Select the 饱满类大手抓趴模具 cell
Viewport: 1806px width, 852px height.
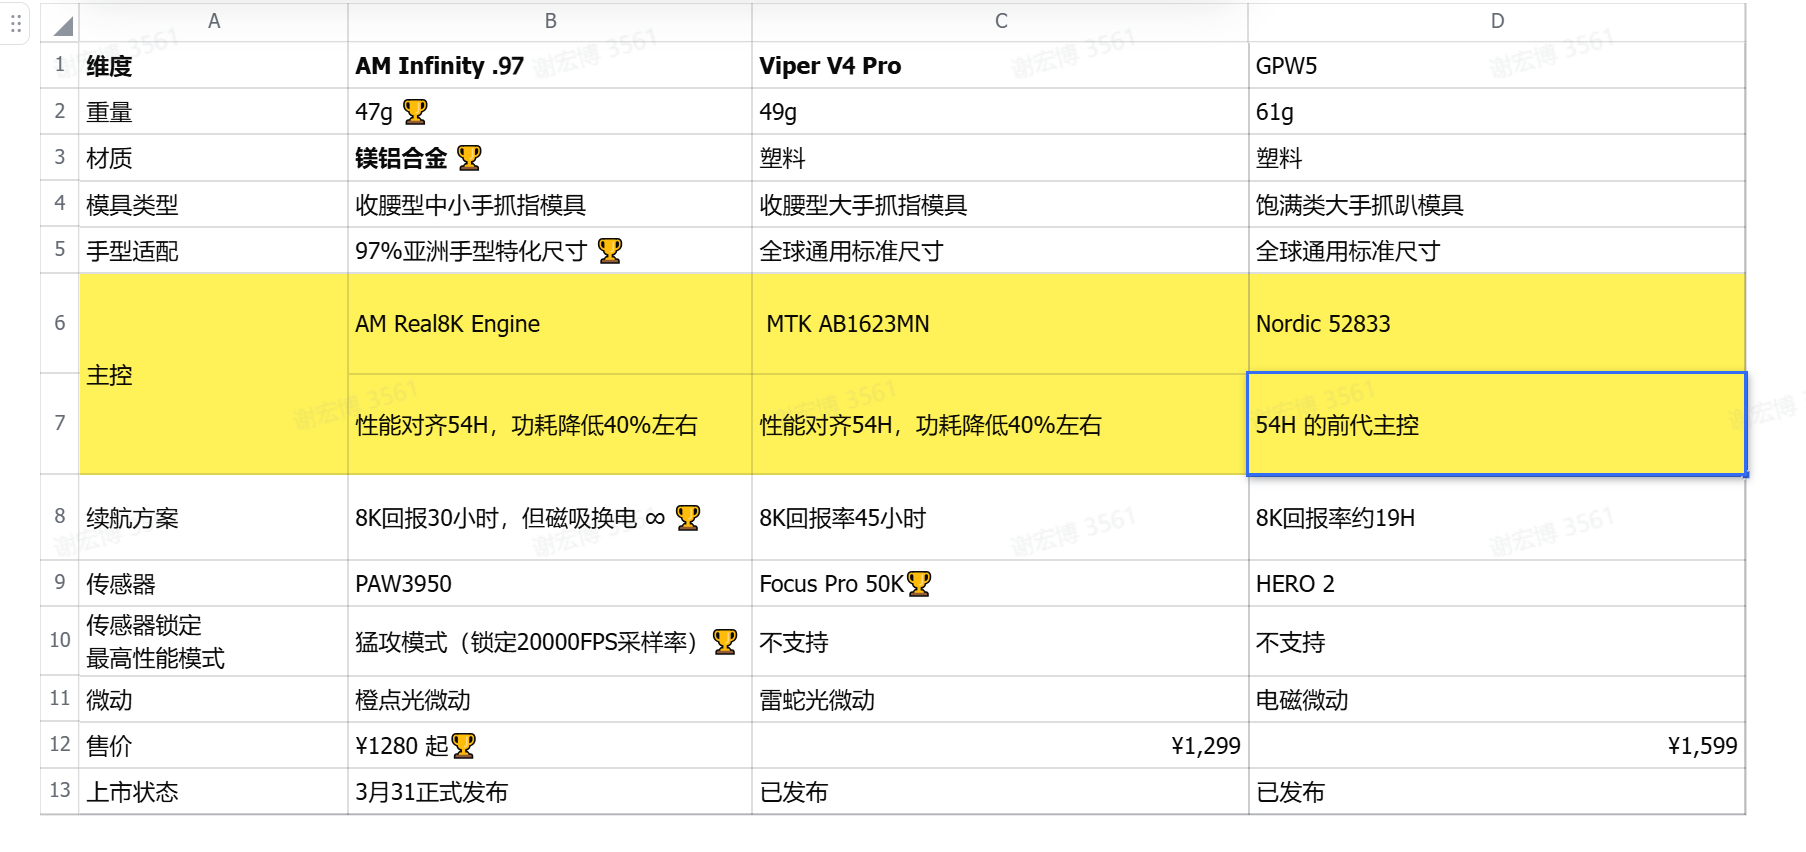click(1497, 204)
